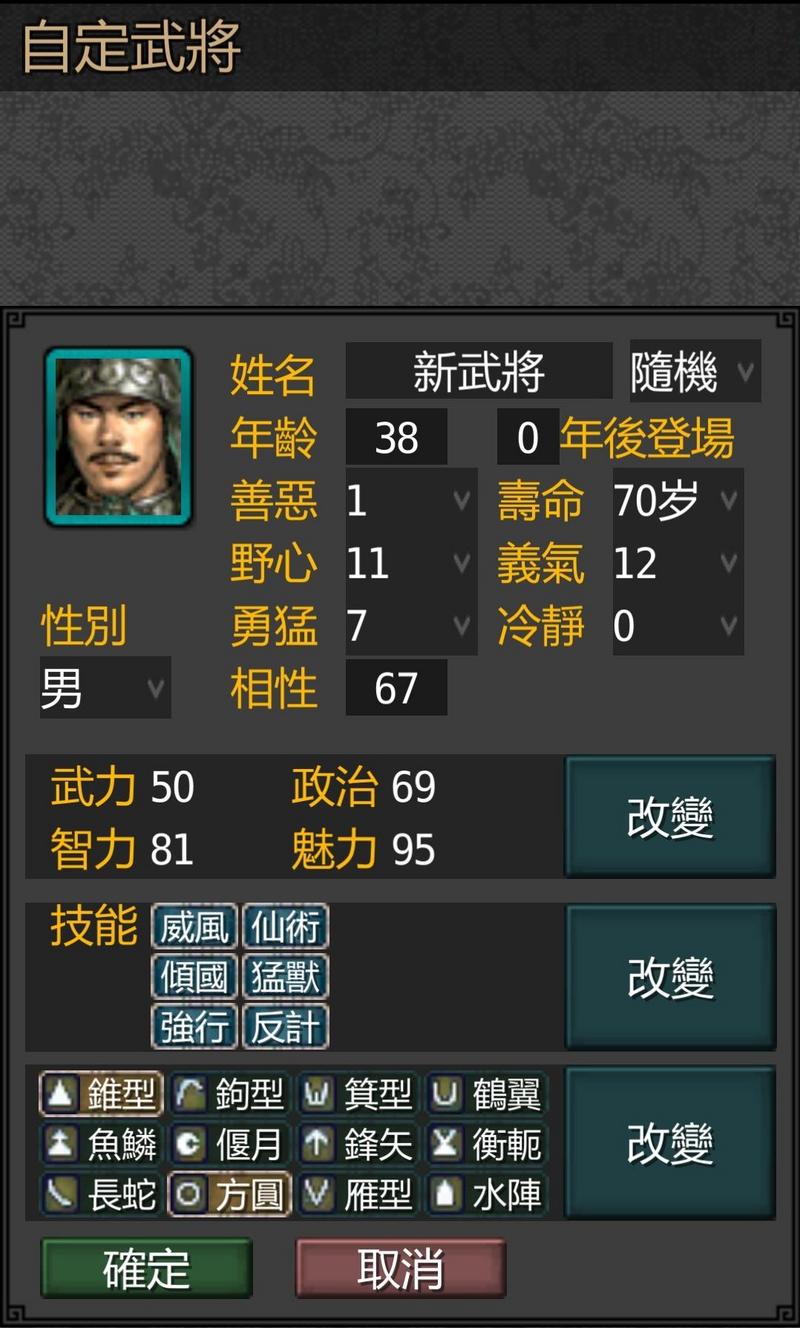Screen dimensions: 800x1328
Task: Click the 仙術 skill tag
Action: coord(286,926)
